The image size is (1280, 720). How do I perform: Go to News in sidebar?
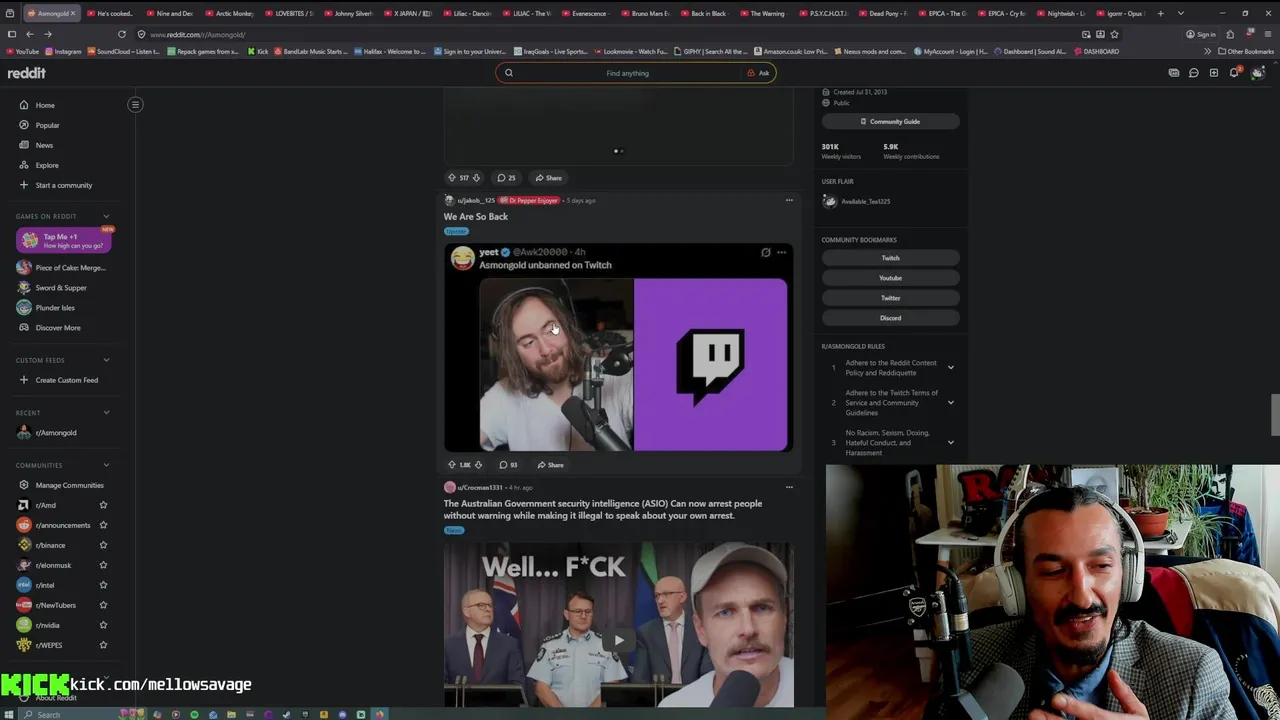(x=44, y=145)
